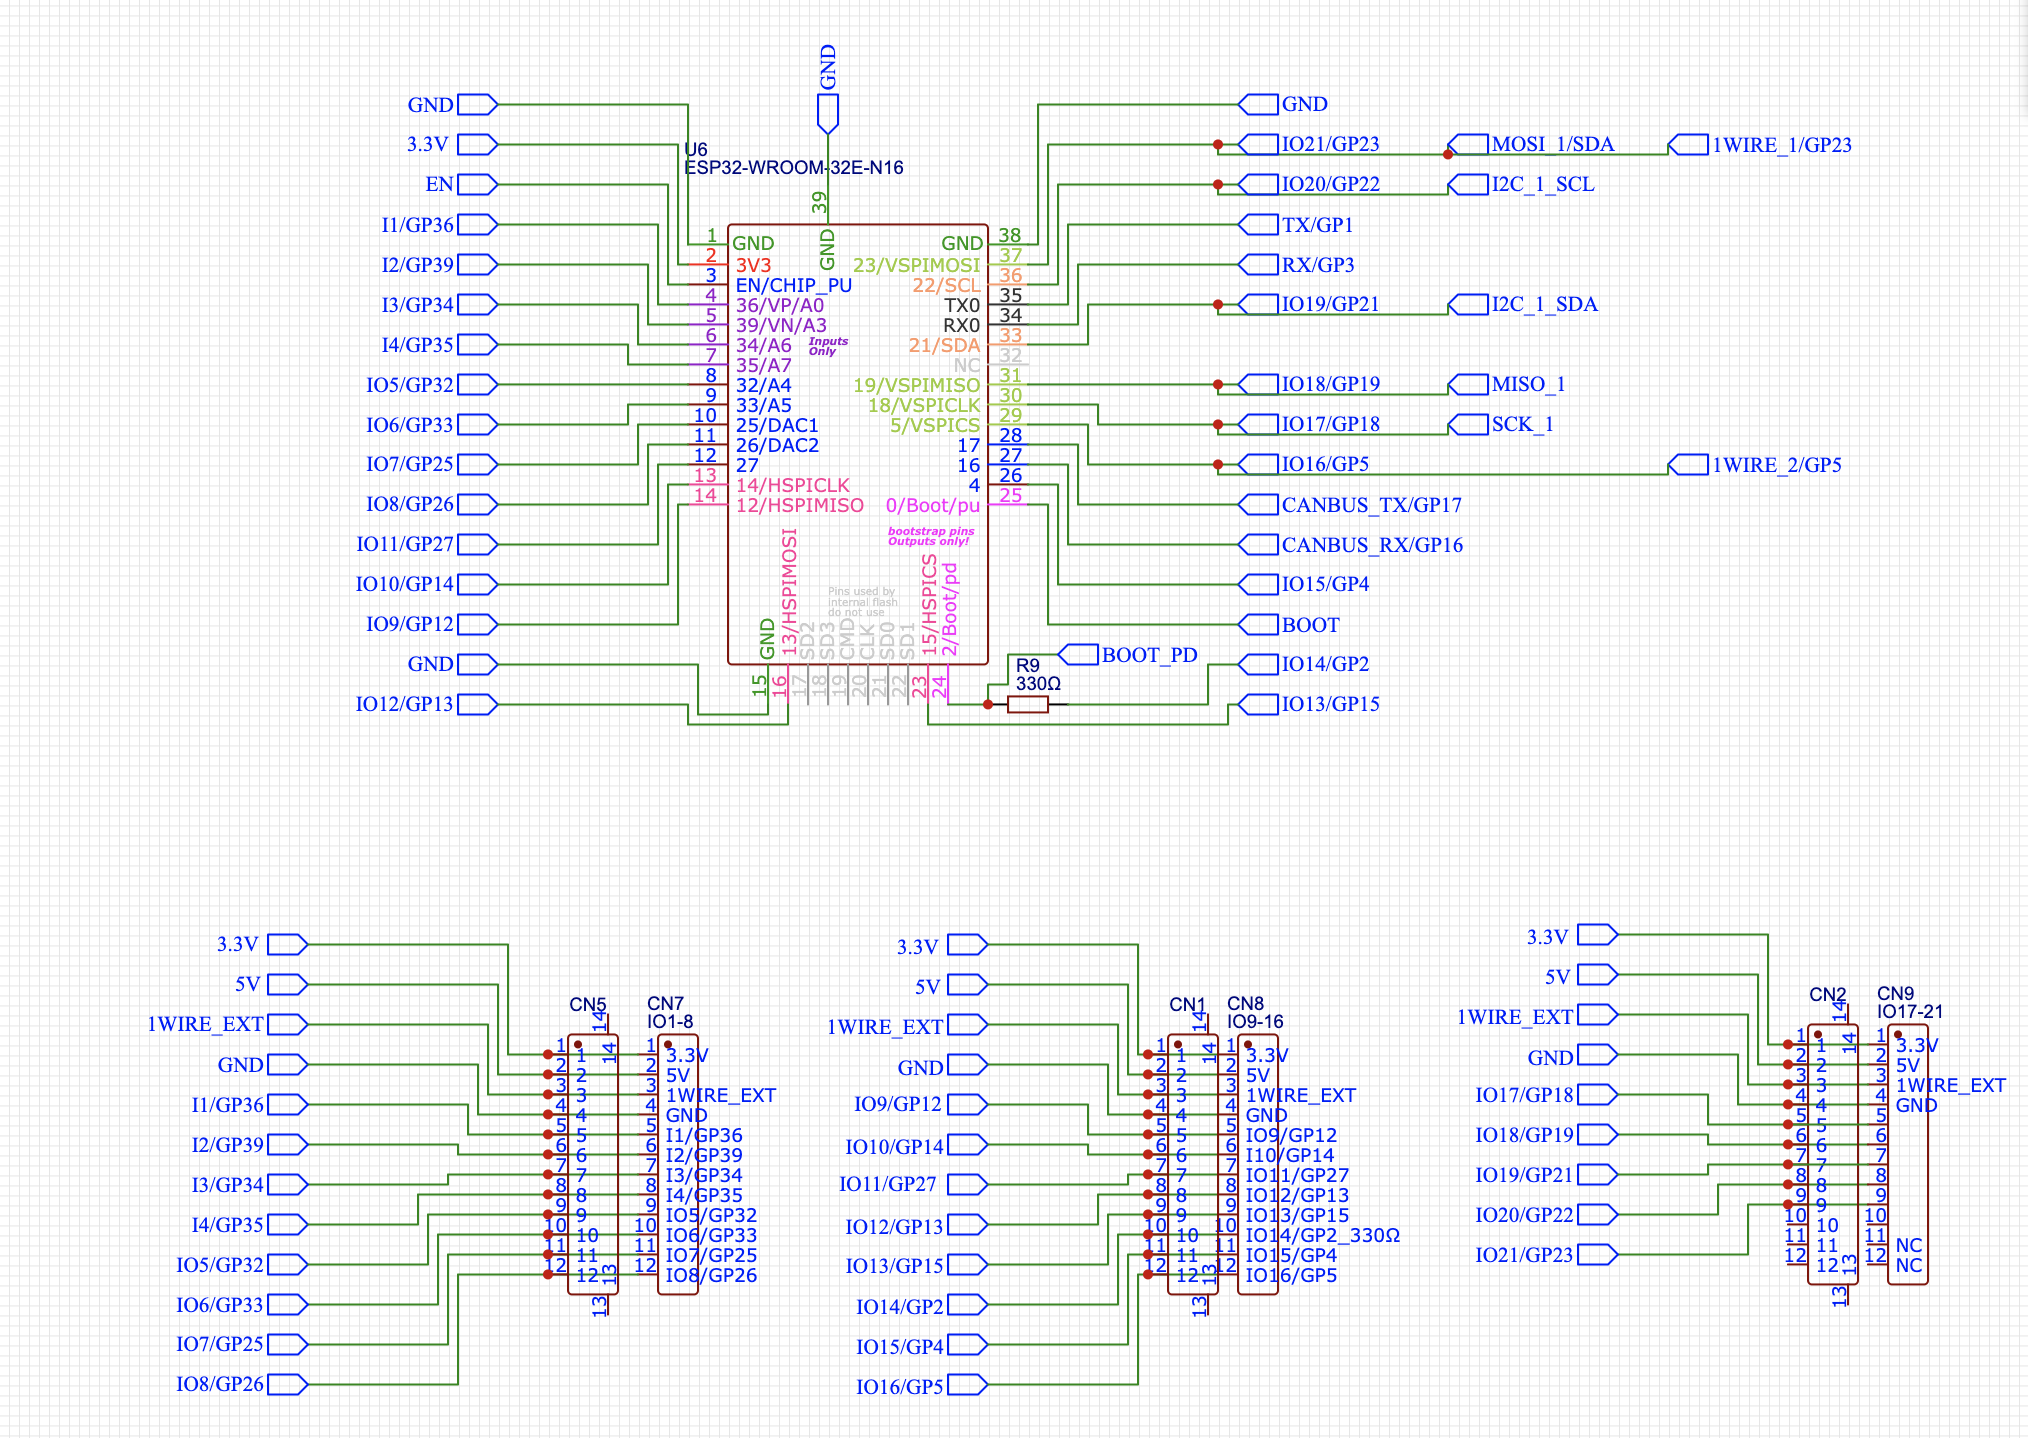Click the 26/DAC2 pin label

[x=777, y=445]
